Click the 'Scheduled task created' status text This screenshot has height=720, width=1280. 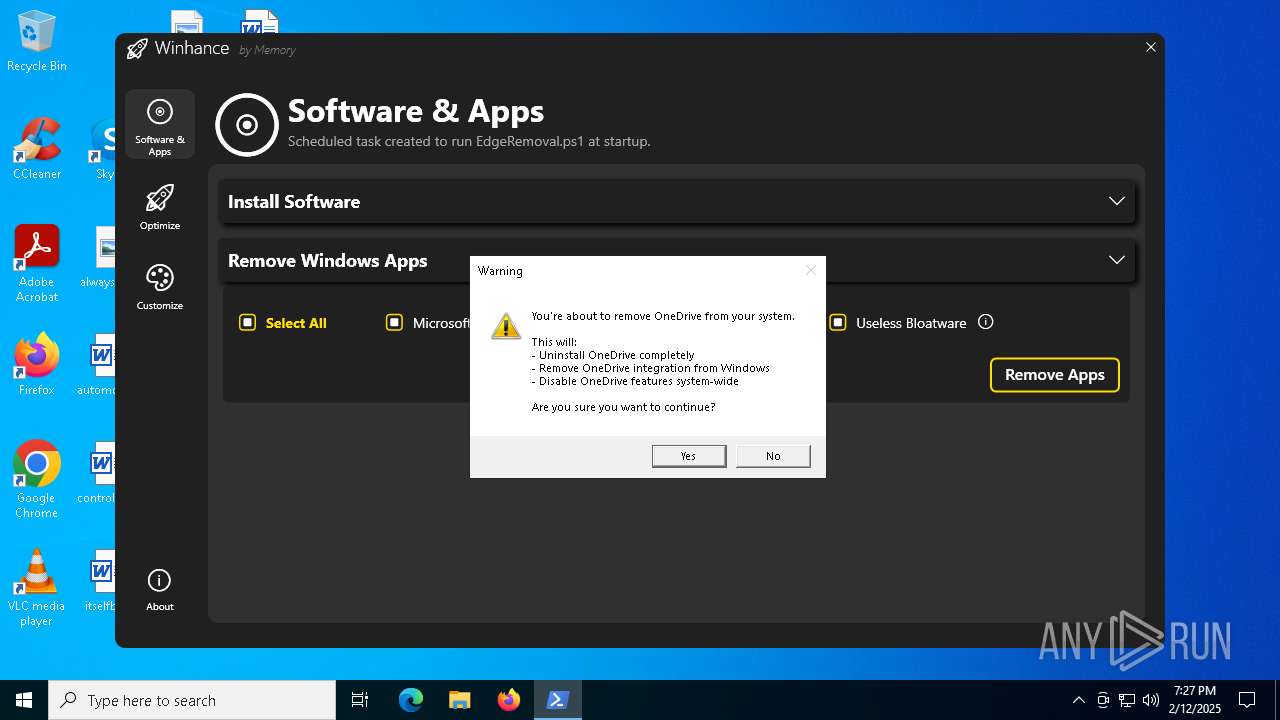(x=469, y=141)
